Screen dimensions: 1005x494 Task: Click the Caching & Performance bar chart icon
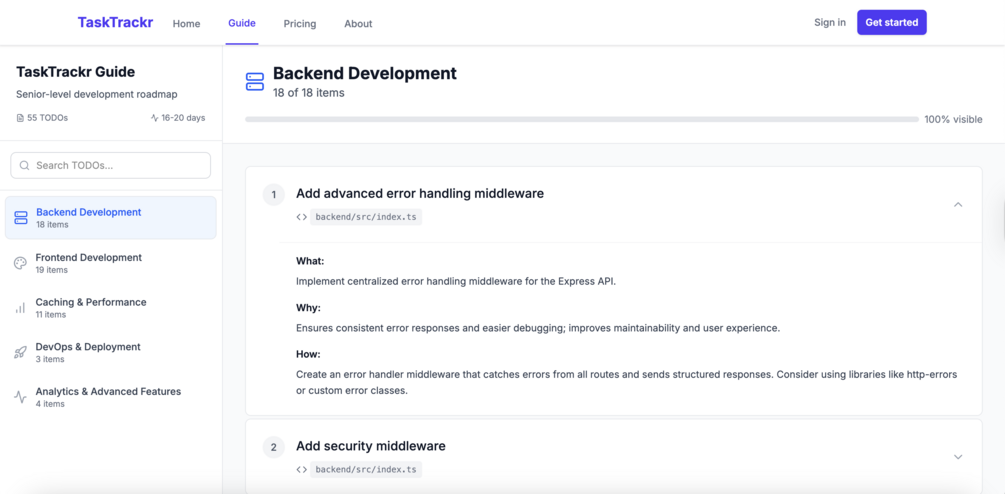[21, 308]
